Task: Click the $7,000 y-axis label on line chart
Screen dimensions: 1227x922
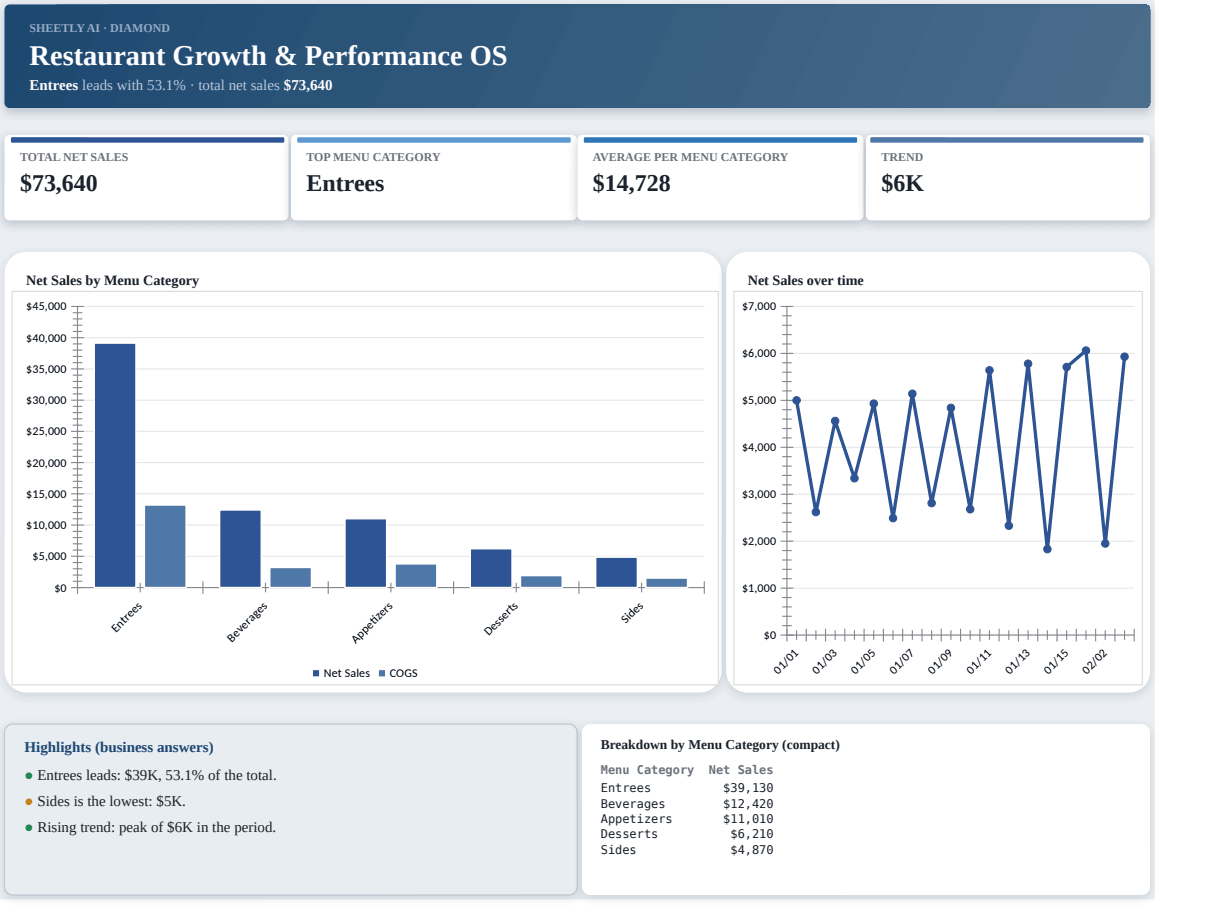Action: (759, 306)
